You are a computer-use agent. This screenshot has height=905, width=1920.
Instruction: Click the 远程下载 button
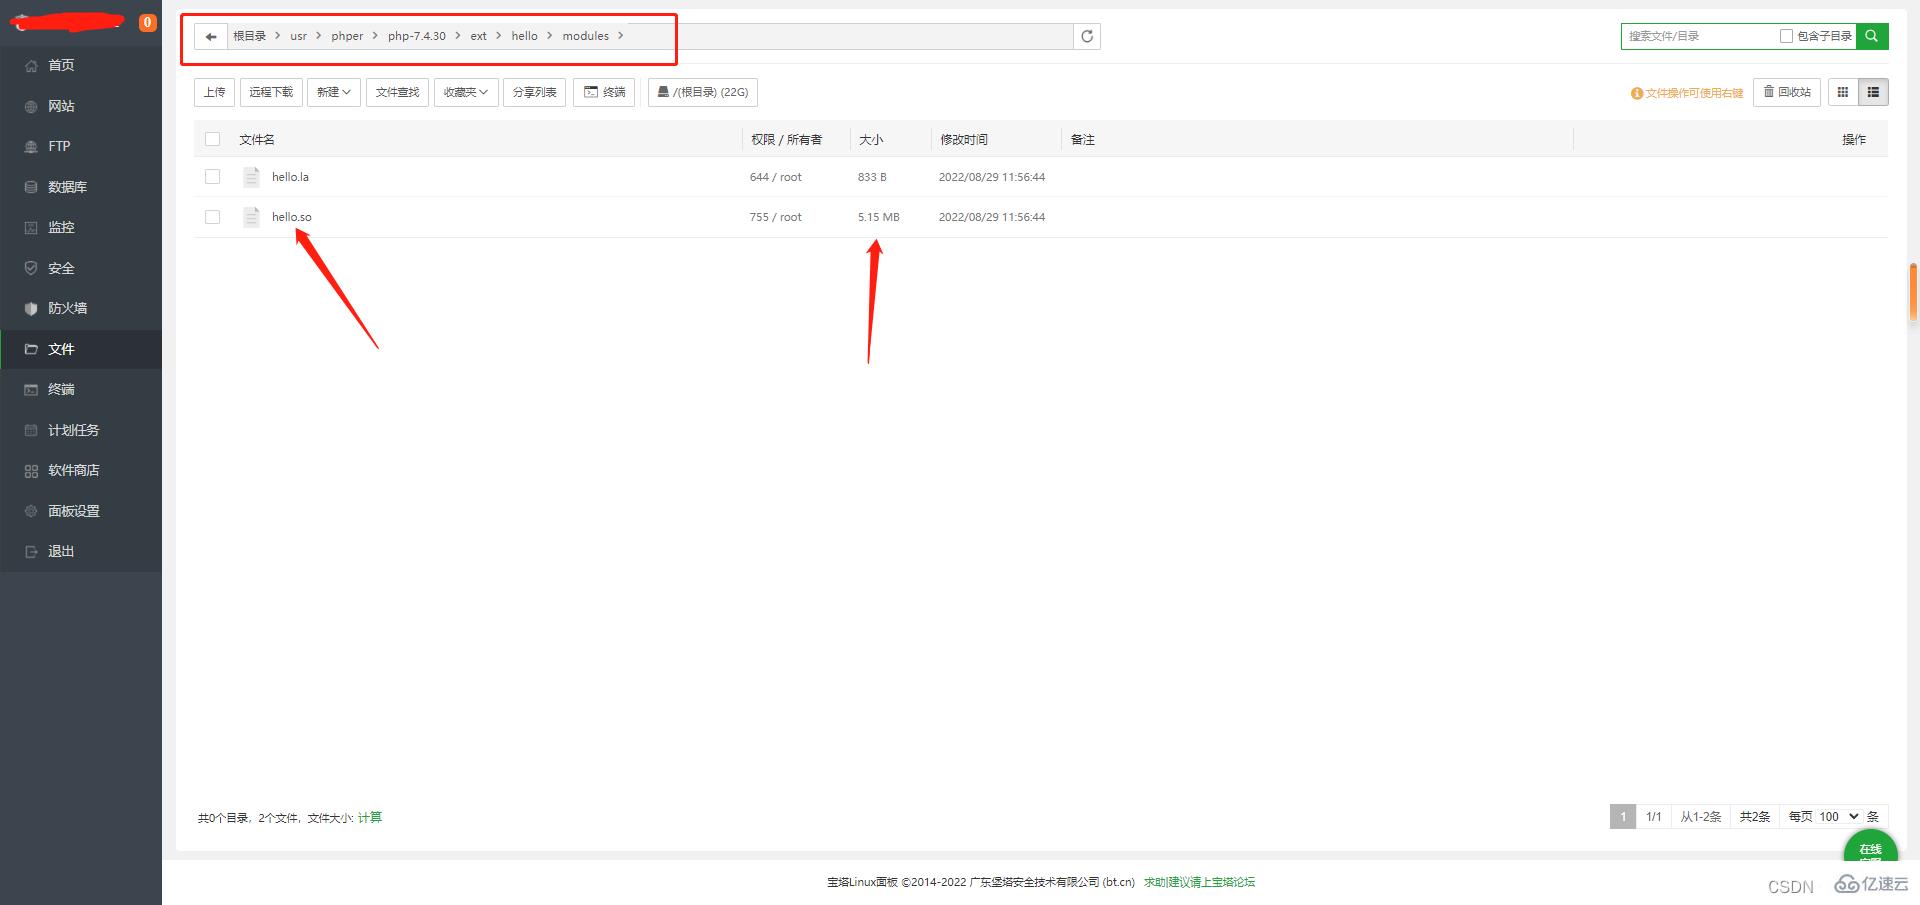[x=271, y=92]
